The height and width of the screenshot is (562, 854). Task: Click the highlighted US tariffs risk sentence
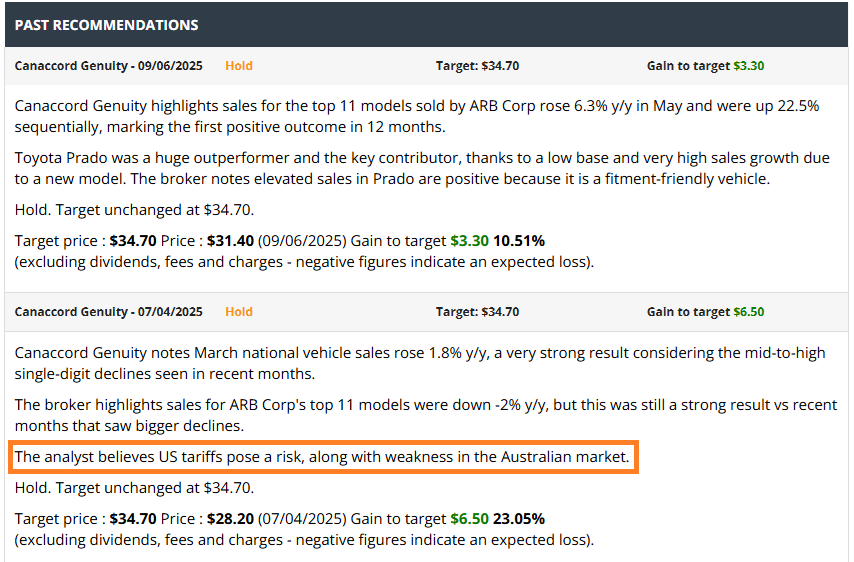pos(323,458)
